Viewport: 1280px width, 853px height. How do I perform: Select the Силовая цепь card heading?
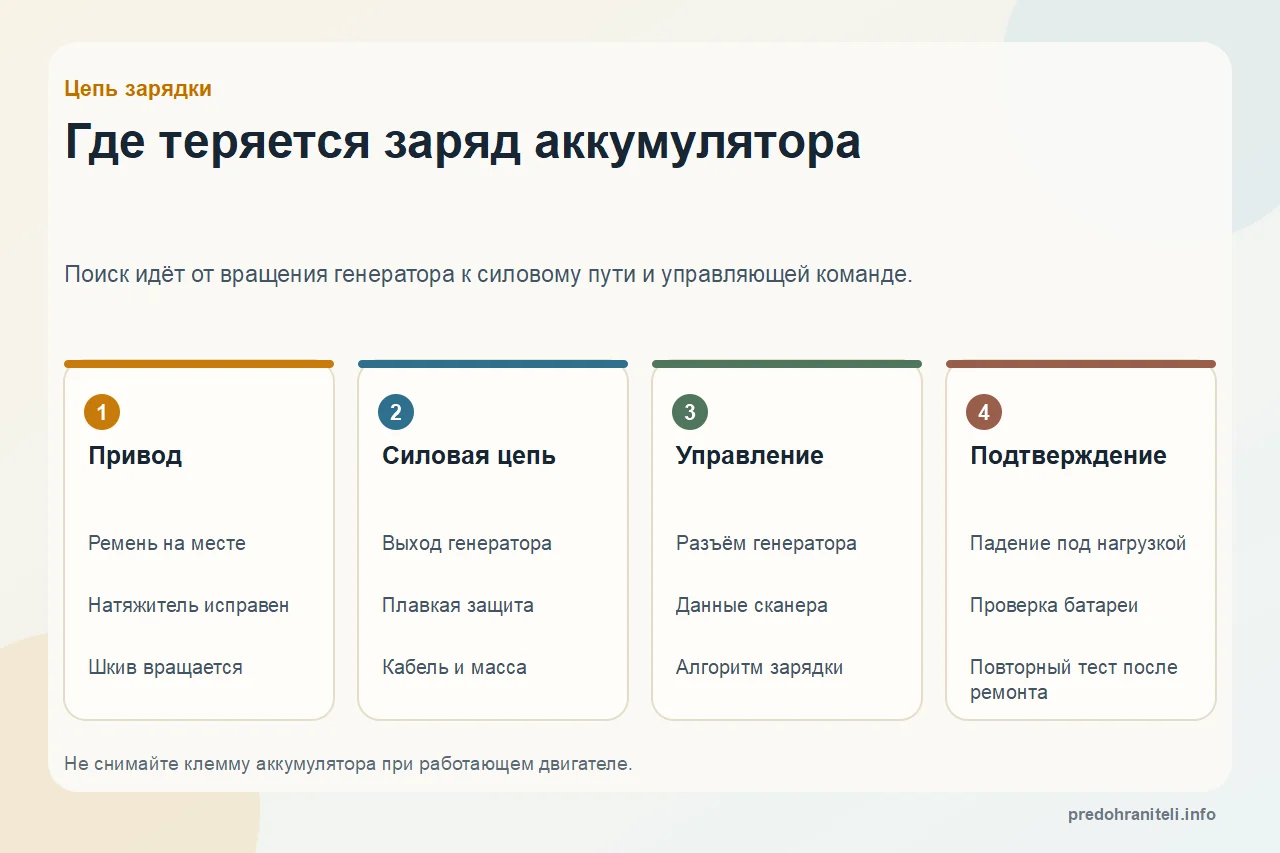click(469, 456)
